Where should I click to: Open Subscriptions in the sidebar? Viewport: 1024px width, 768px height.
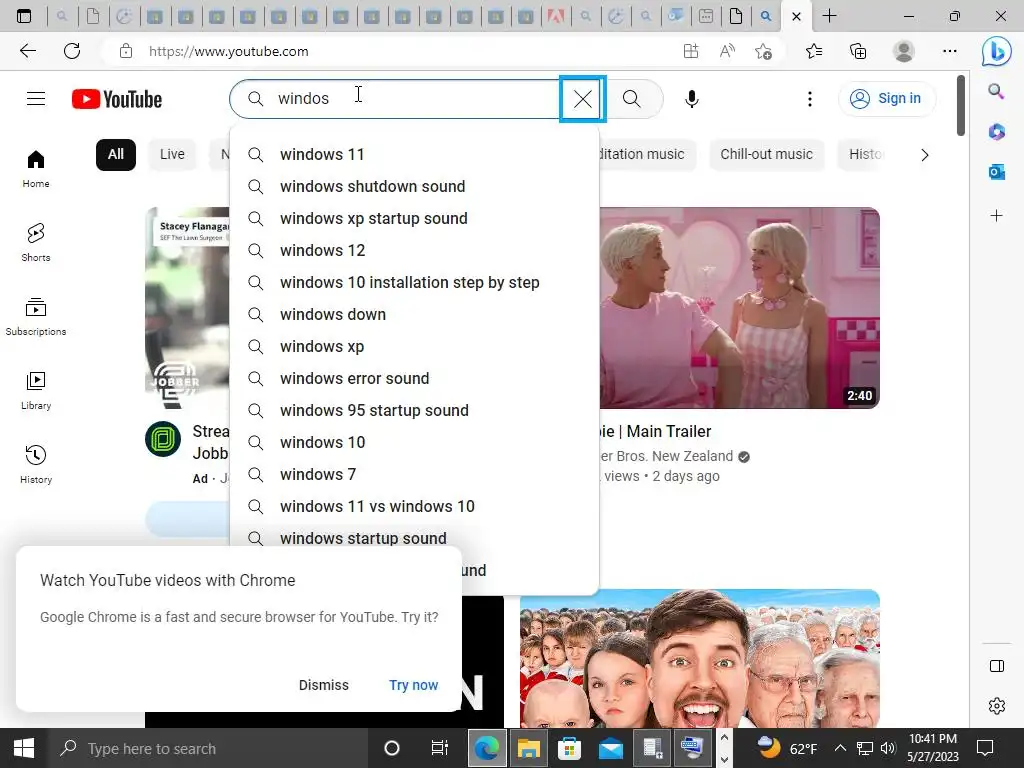coord(36,316)
